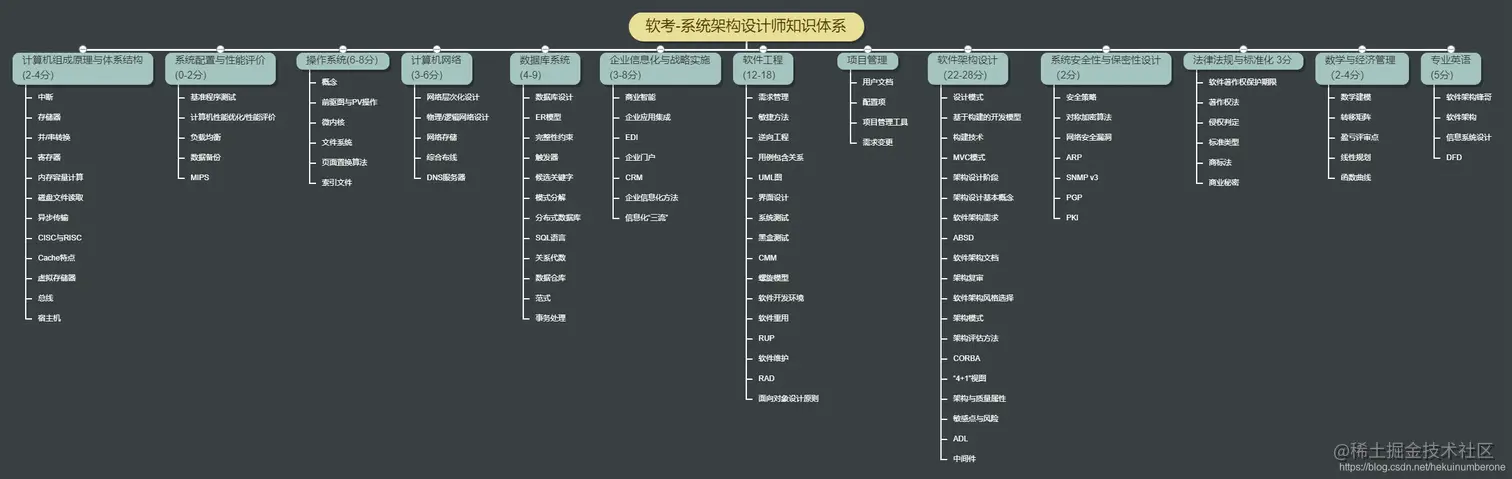Click the connector dot above 操作系统 node
This screenshot has width=1512, height=479.
(343, 47)
